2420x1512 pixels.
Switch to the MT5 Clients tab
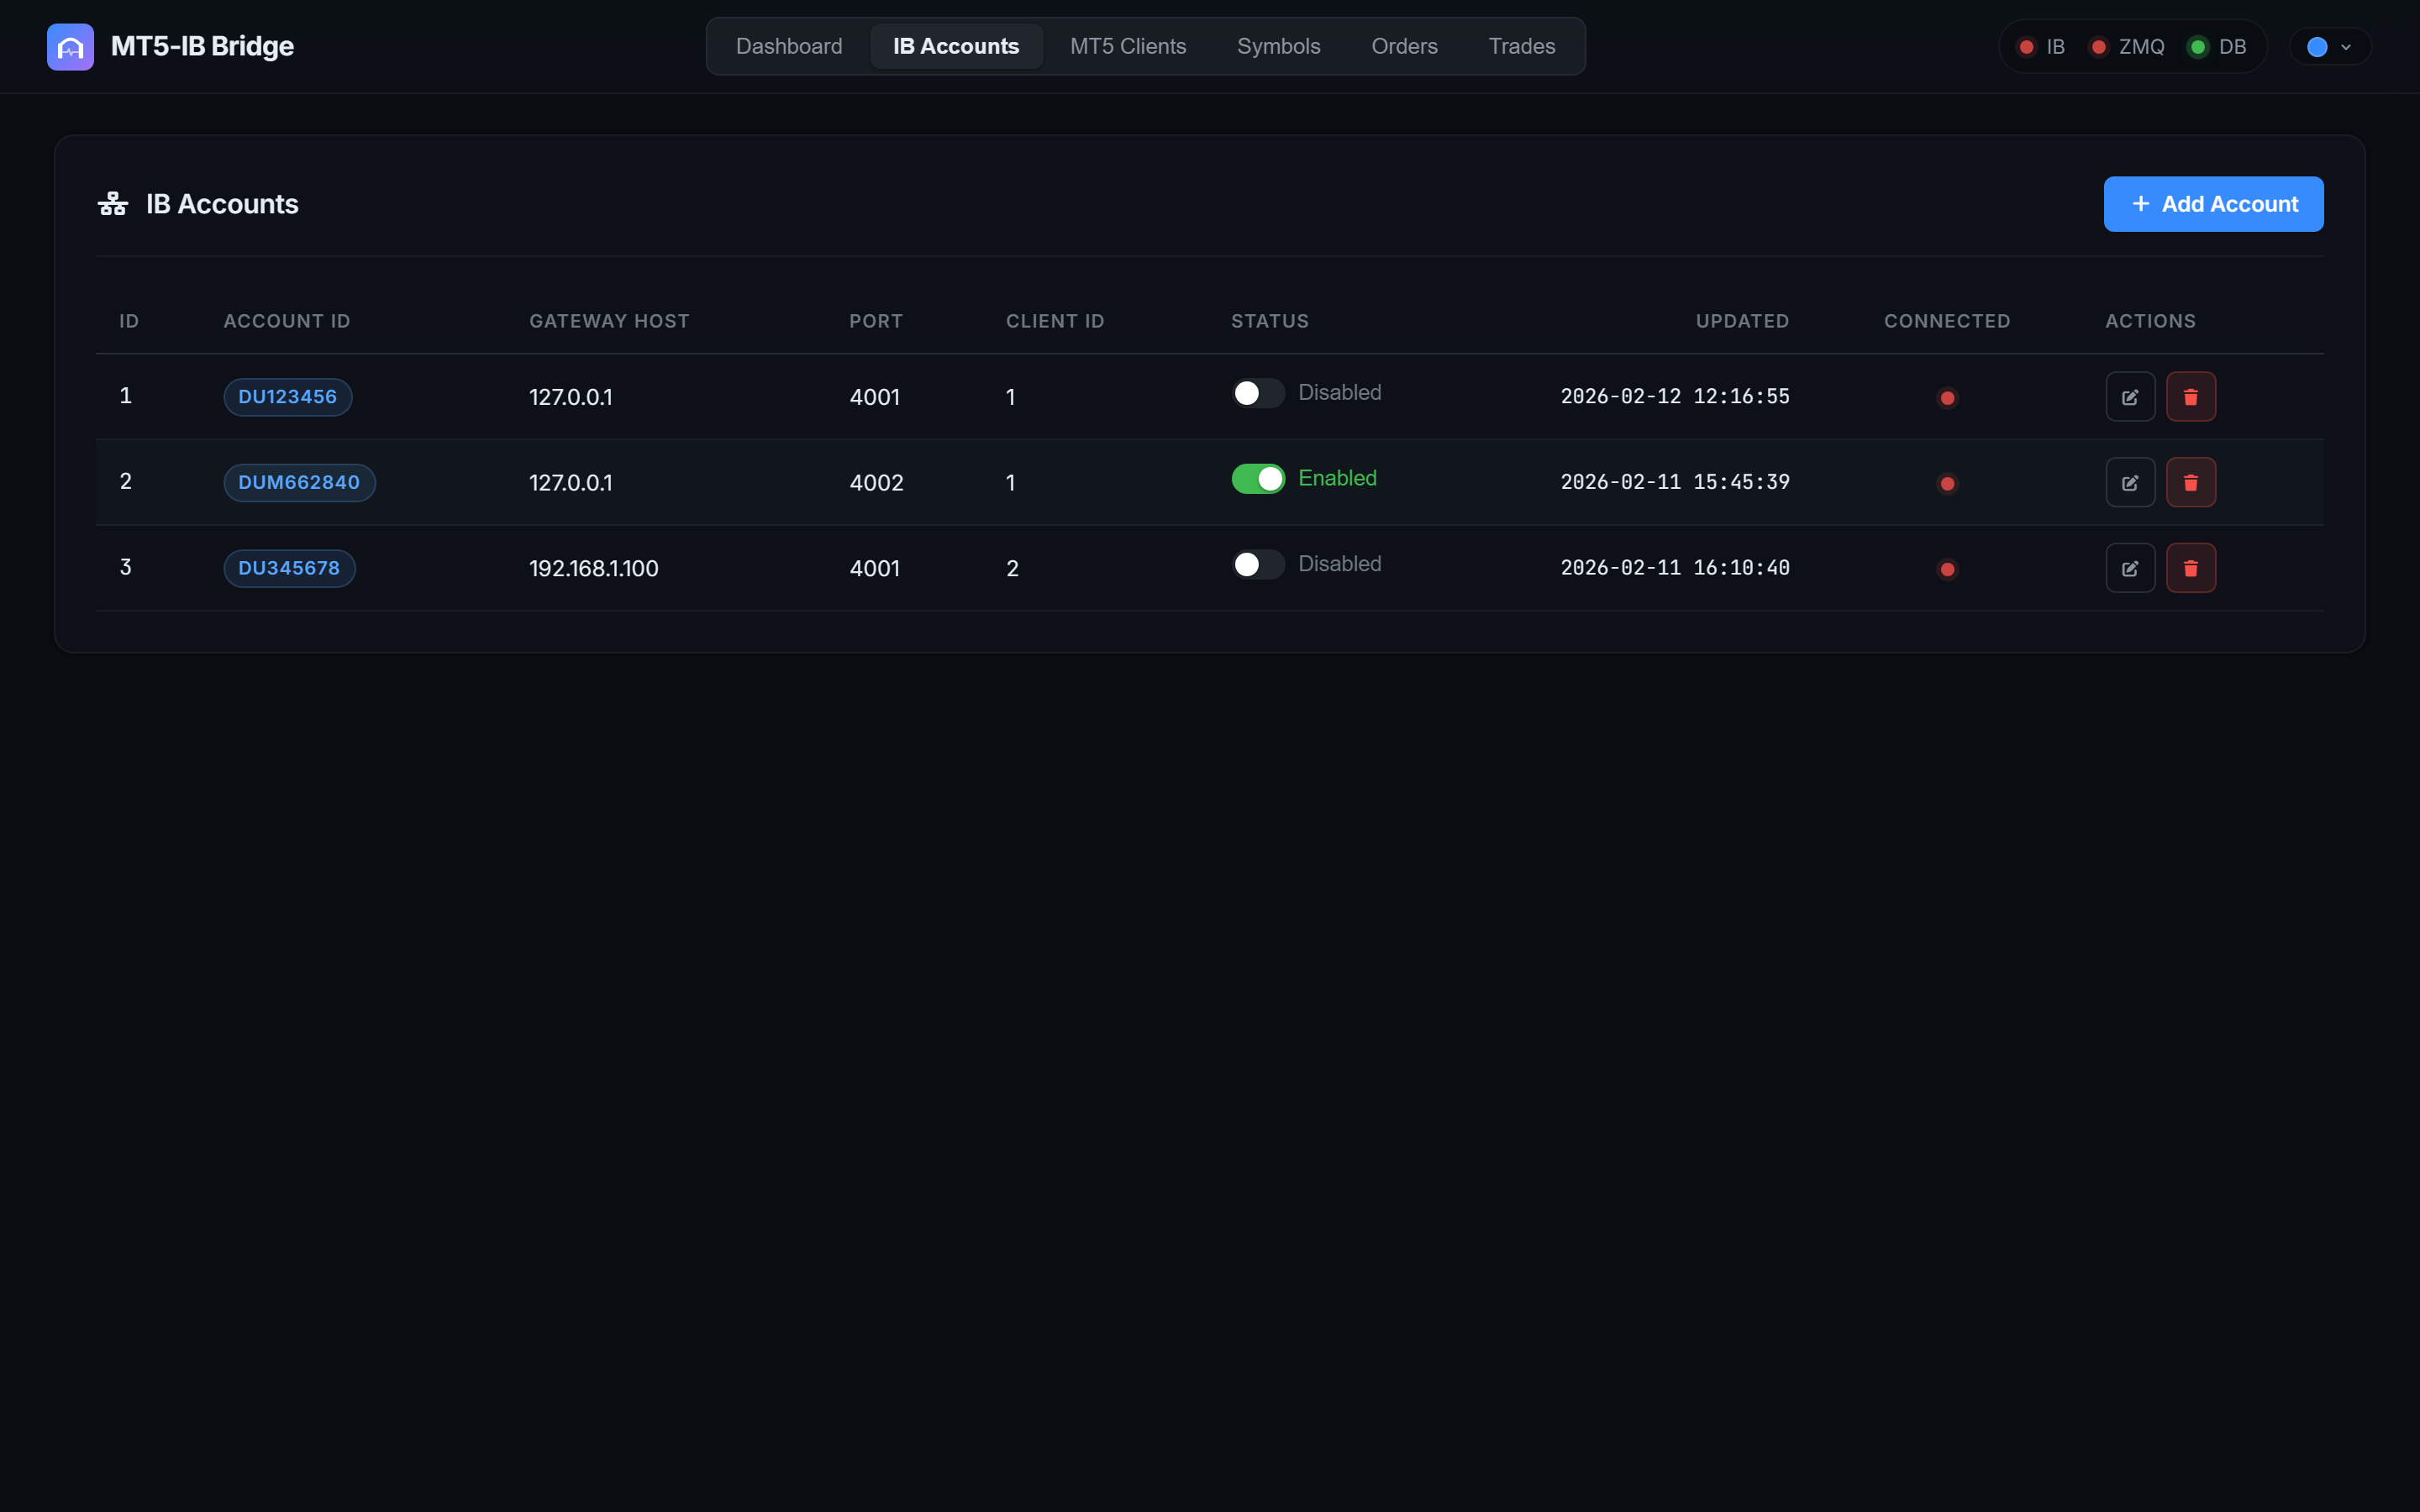pos(1126,46)
